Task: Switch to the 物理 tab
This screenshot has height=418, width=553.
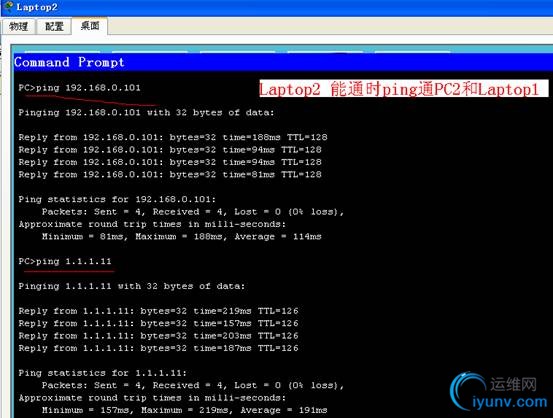Action: [19, 26]
